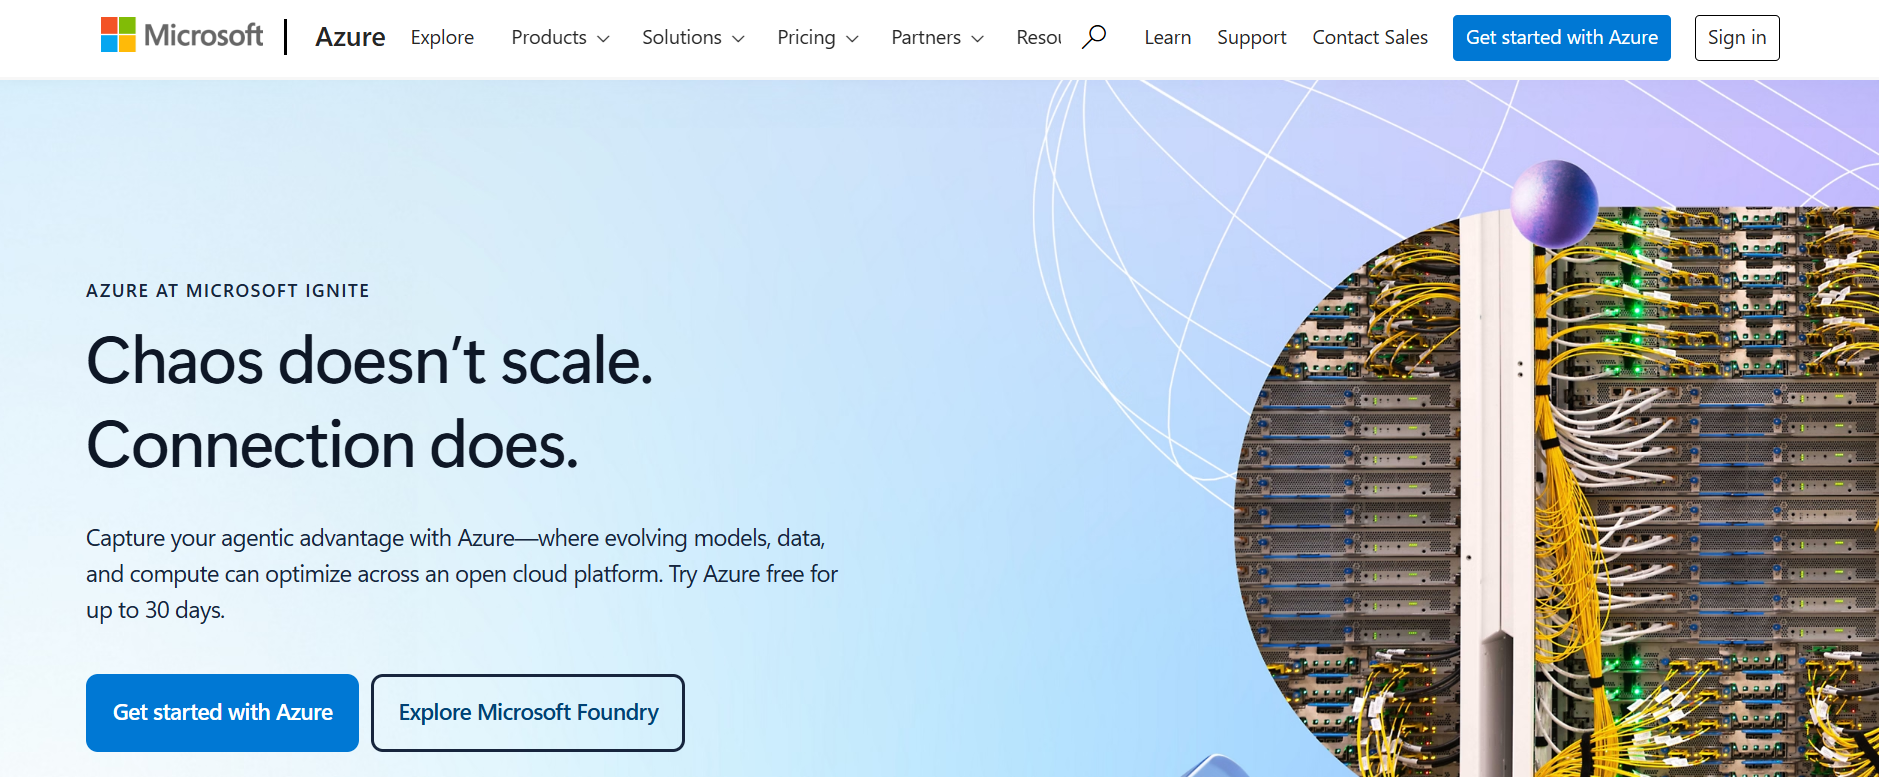1879x777 pixels.
Task: Expand the Pricing dropdown
Action: (818, 37)
